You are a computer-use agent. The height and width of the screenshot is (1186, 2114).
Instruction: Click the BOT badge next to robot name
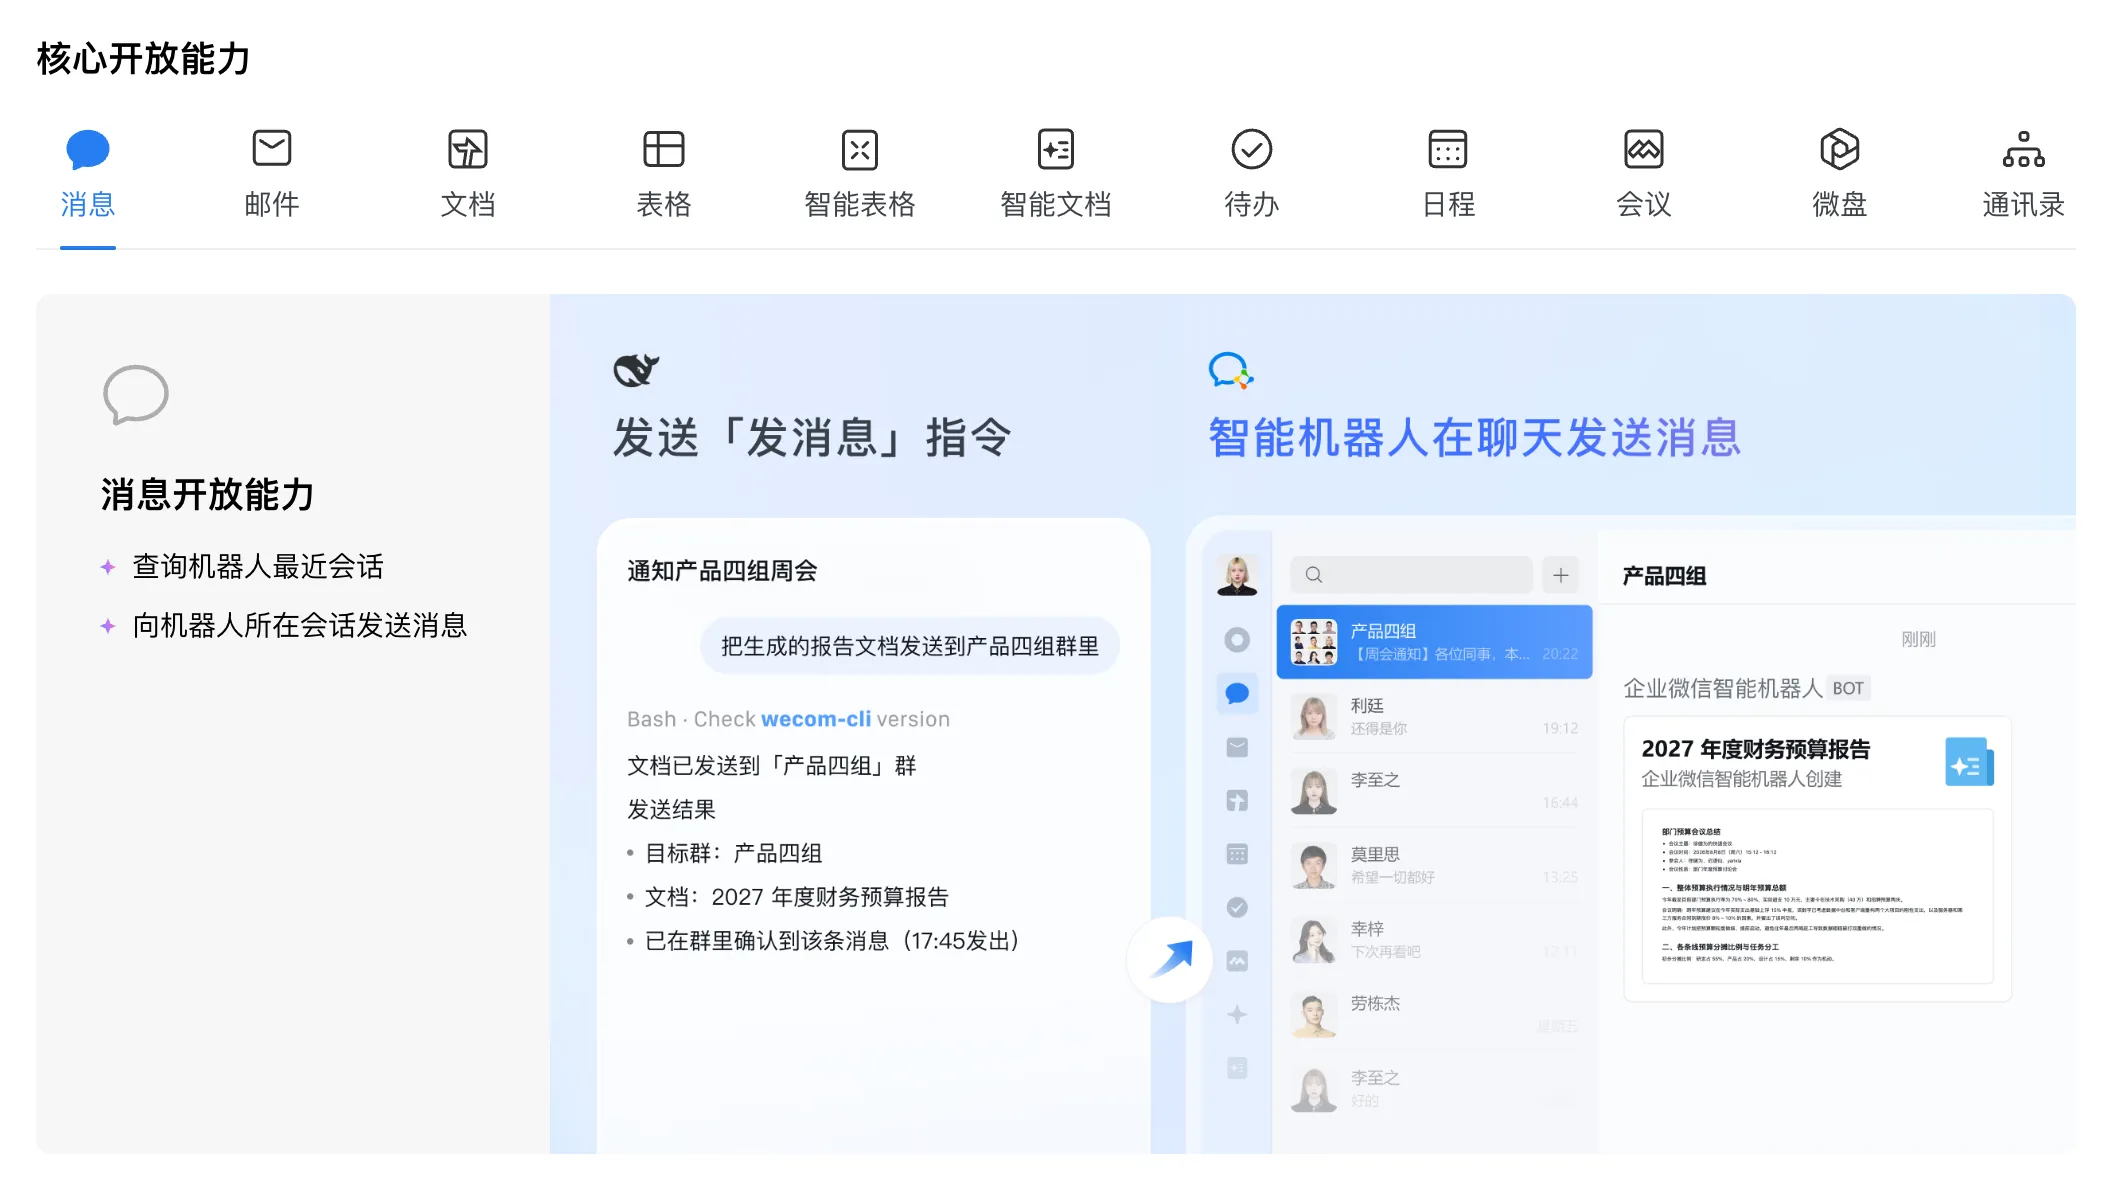(x=1848, y=688)
